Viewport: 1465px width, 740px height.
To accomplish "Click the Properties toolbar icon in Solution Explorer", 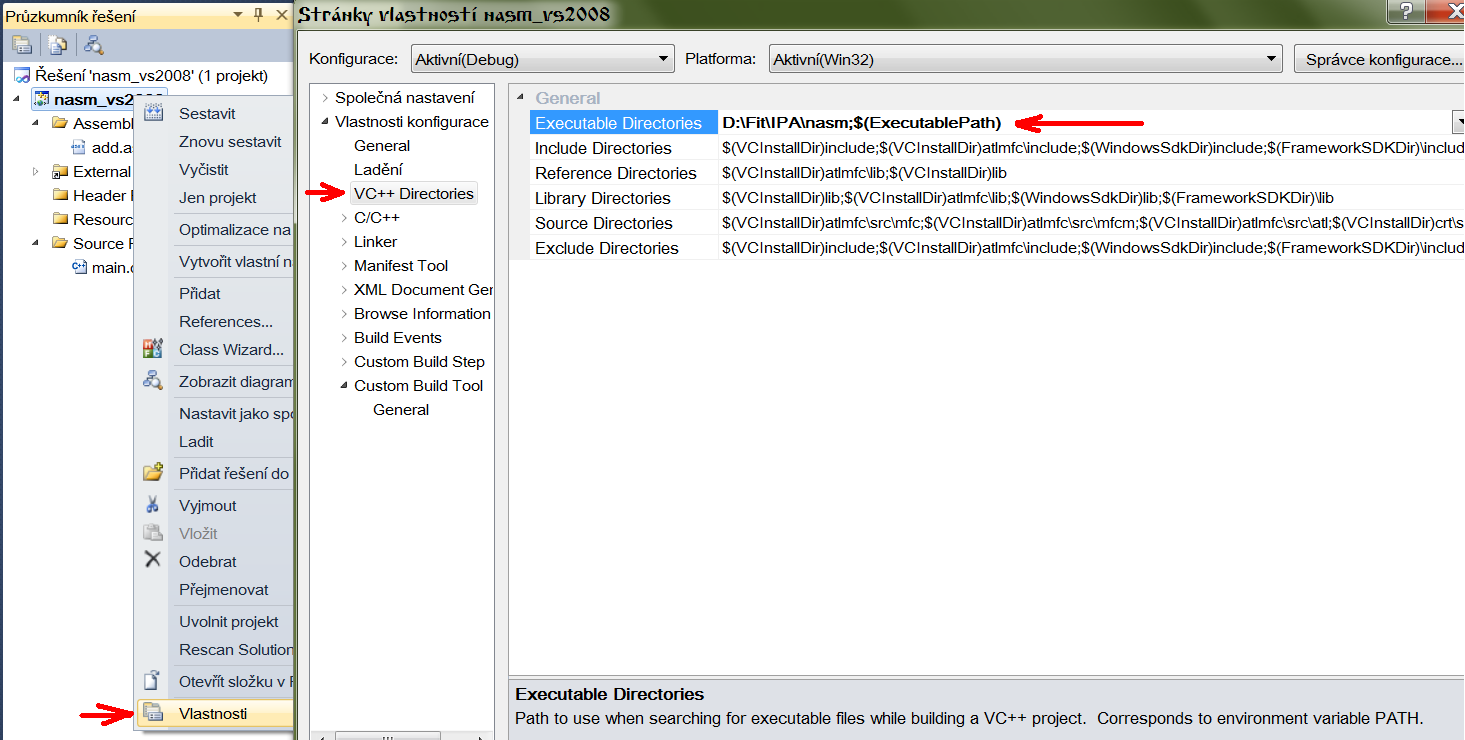I will point(22,45).
